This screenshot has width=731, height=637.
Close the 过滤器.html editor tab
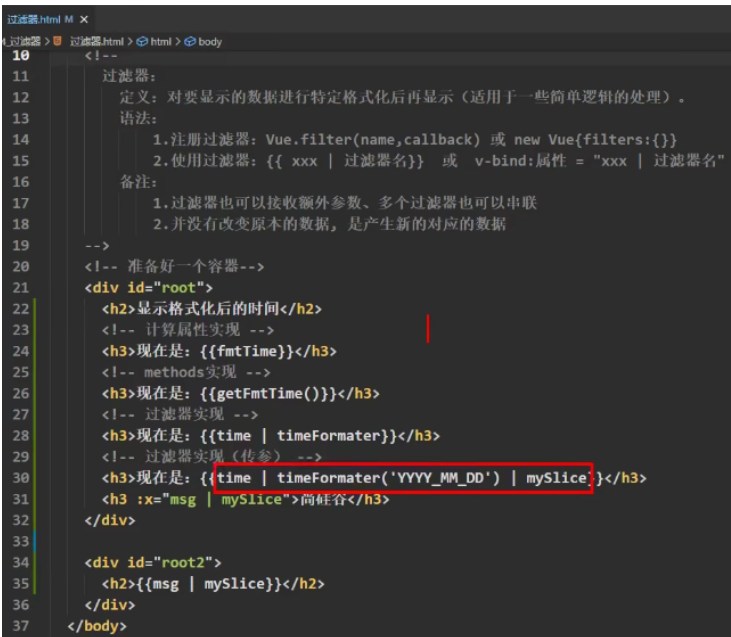click(x=83, y=19)
